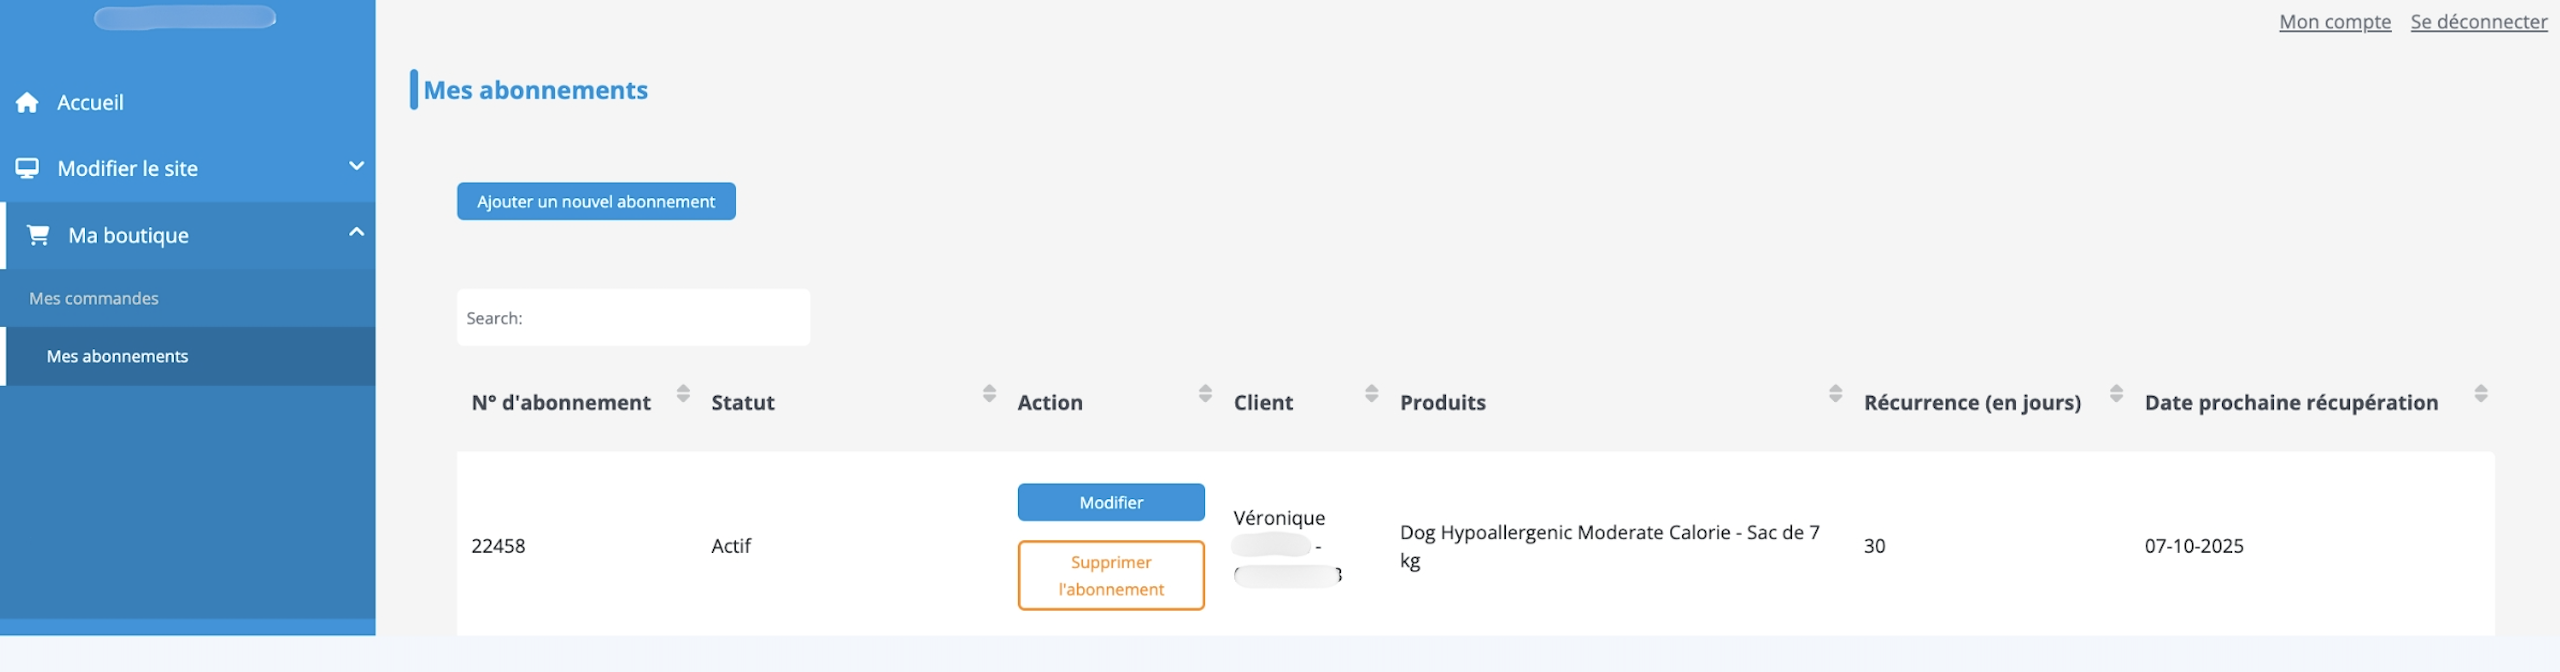
Task: Click Supprimer l'abonnement button
Action: [x=1111, y=575]
